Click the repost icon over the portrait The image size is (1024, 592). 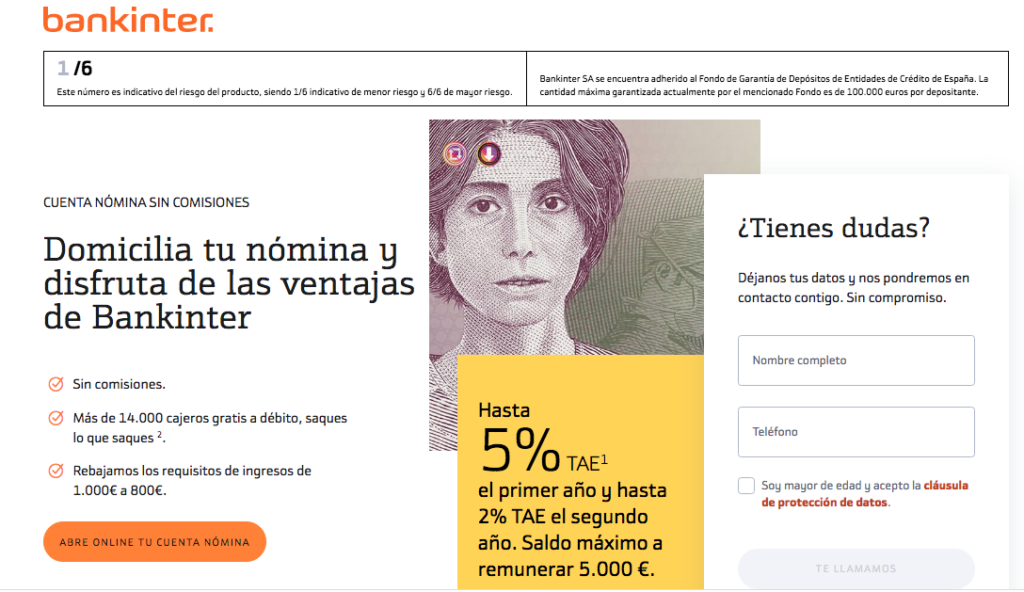pyautogui.click(x=455, y=154)
